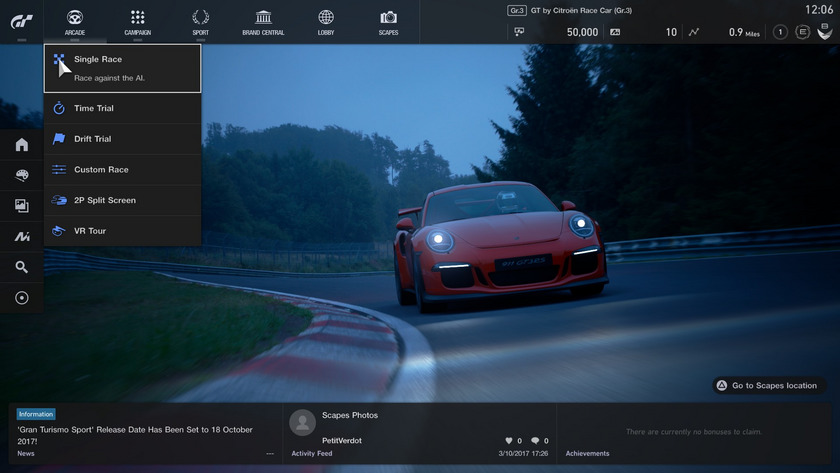
Task: Click PetitVerdot's user avatar in Activity Feed
Action: tap(302, 423)
